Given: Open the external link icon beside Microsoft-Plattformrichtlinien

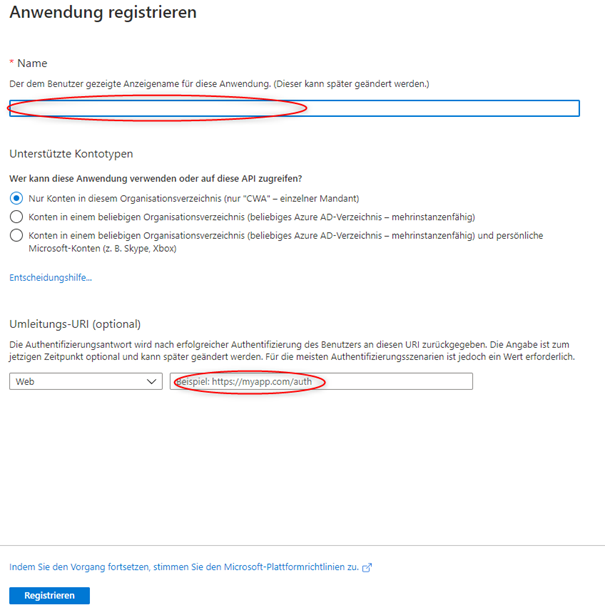Looking at the screenshot, I should 367,567.
